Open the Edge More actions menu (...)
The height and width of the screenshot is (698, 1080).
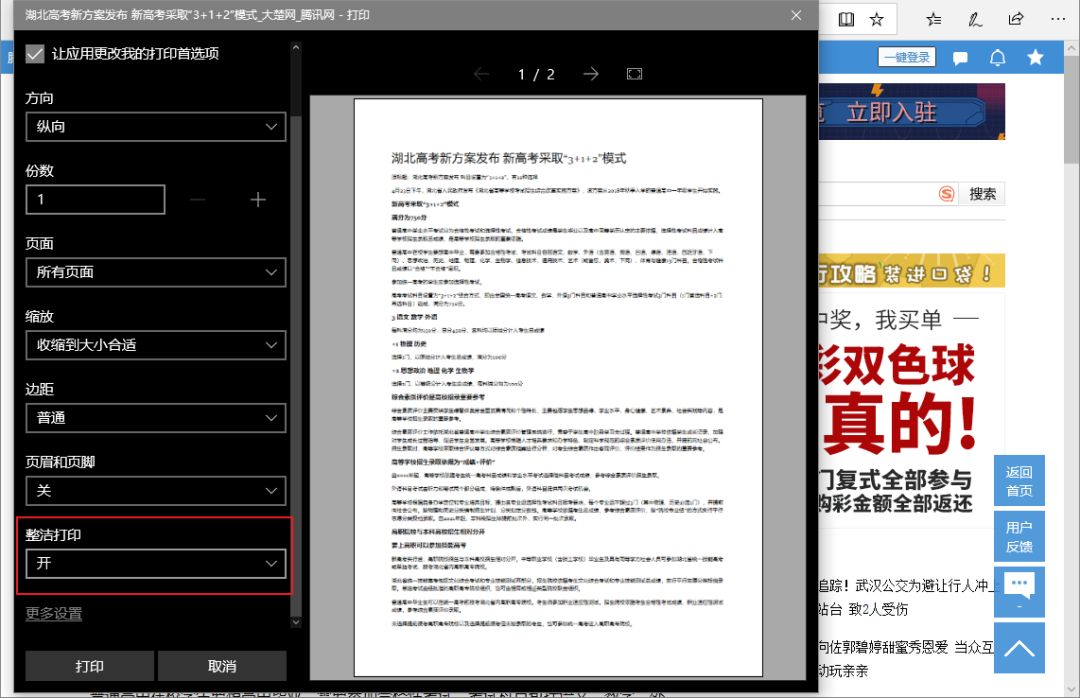click(1057, 19)
